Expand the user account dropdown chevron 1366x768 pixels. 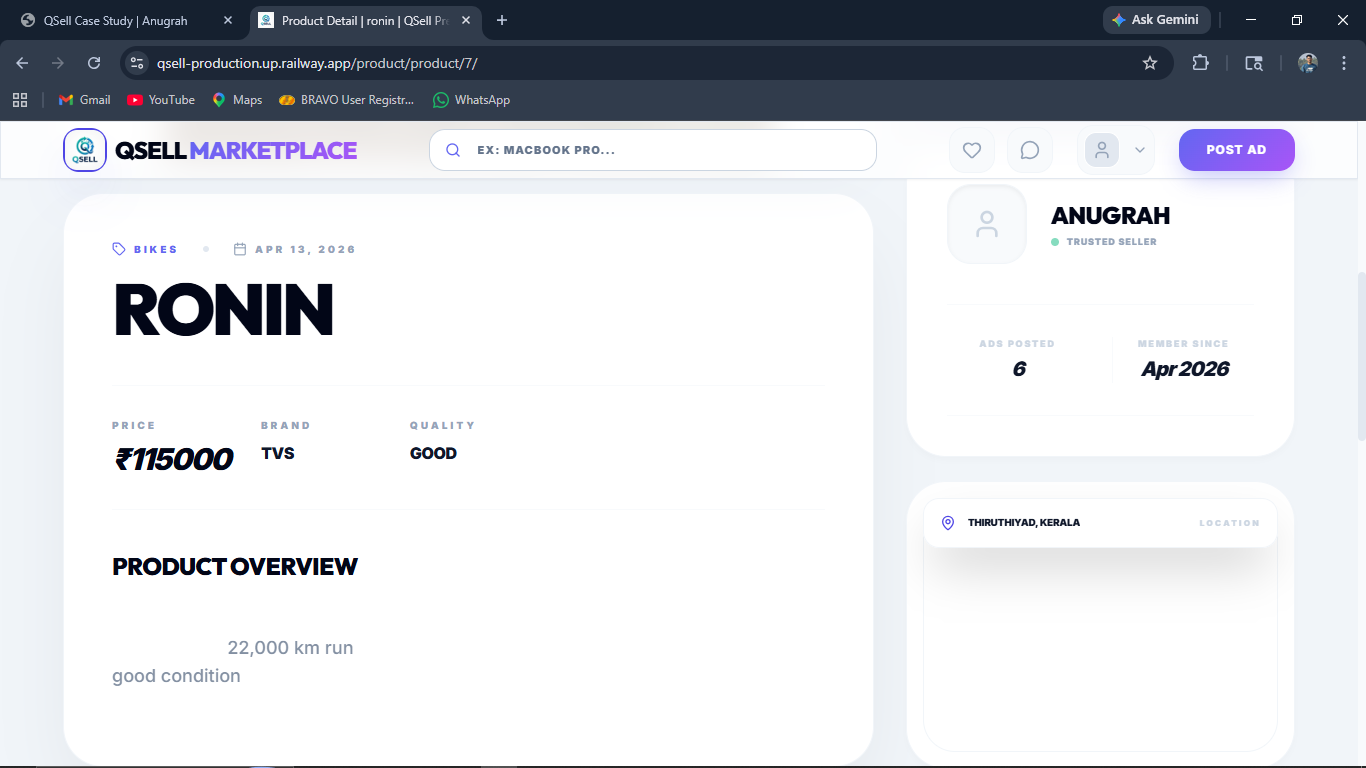[1139, 150]
